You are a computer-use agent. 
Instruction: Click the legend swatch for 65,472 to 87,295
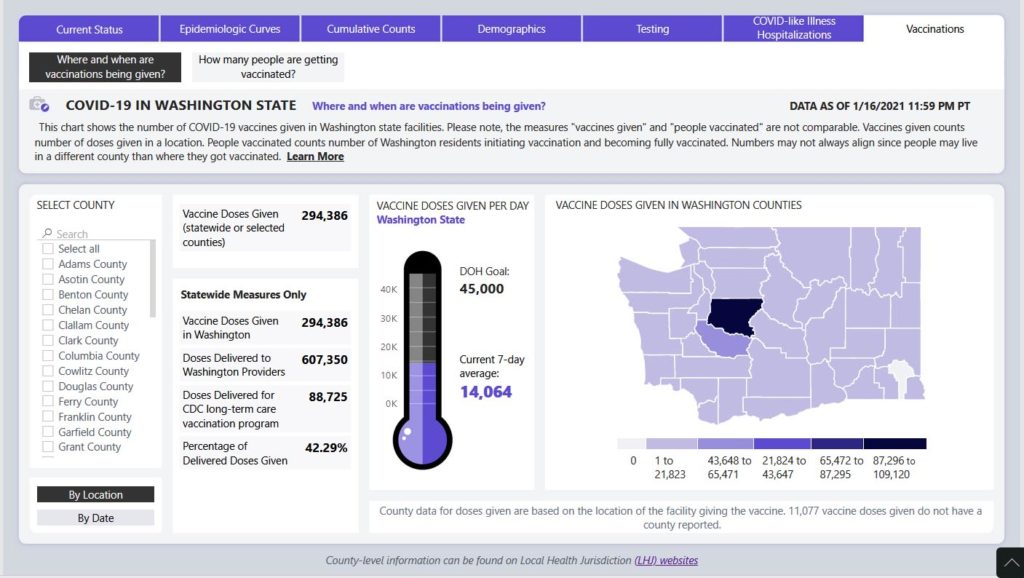pyautogui.click(x=837, y=443)
